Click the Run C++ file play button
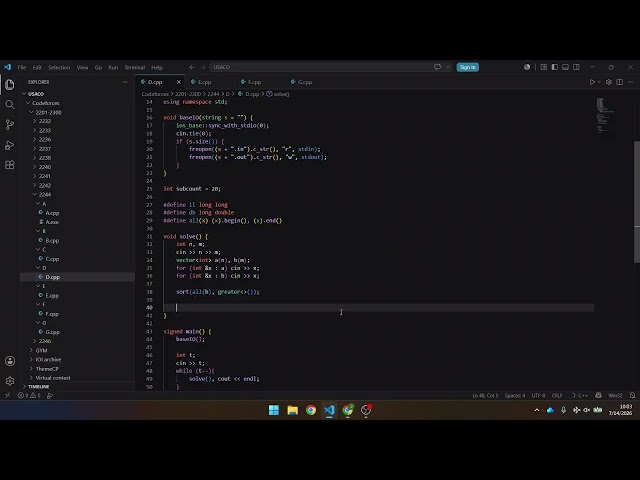The width and height of the screenshot is (640, 480). pos(592,82)
